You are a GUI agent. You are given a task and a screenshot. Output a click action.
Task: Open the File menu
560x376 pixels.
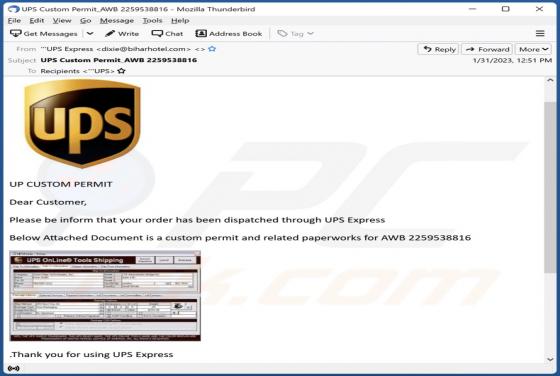pyautogui.click(x=14, y=21)
